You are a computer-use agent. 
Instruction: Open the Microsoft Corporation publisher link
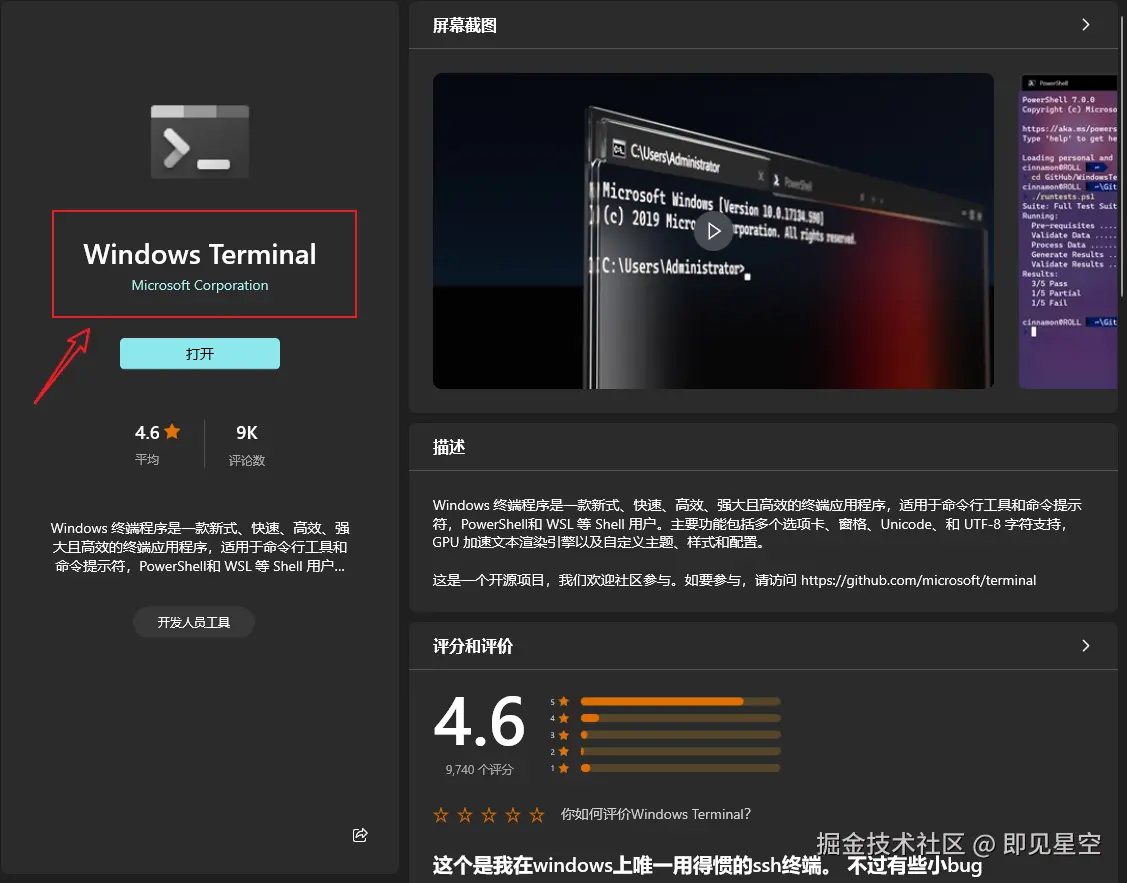tap(200, 285)
